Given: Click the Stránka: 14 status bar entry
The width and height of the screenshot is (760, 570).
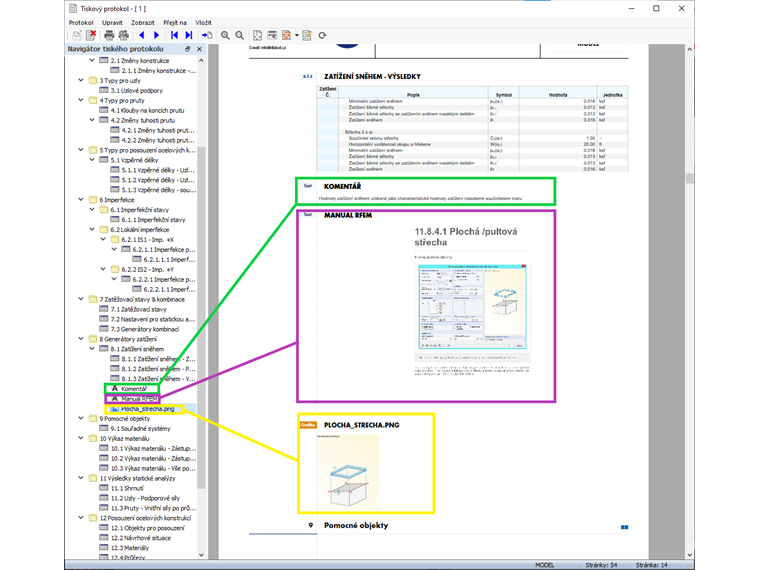Looking at the screenshot, I should (651, 565).
